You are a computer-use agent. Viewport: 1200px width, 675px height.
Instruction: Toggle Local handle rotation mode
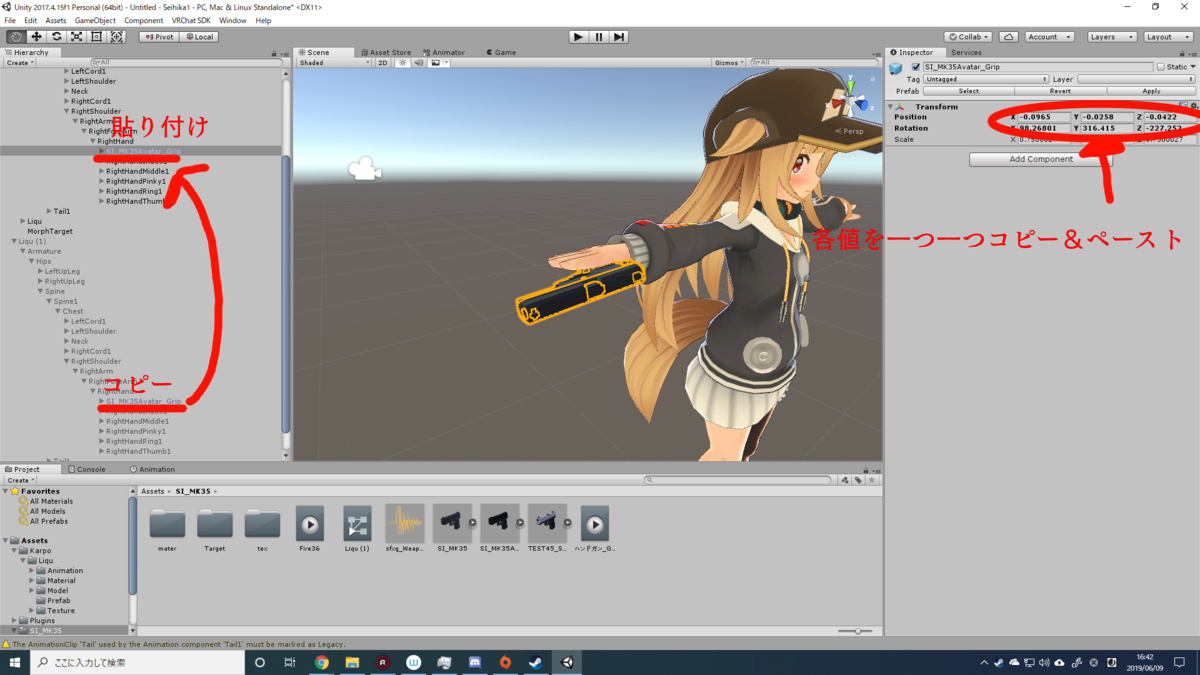click(199, 37)
